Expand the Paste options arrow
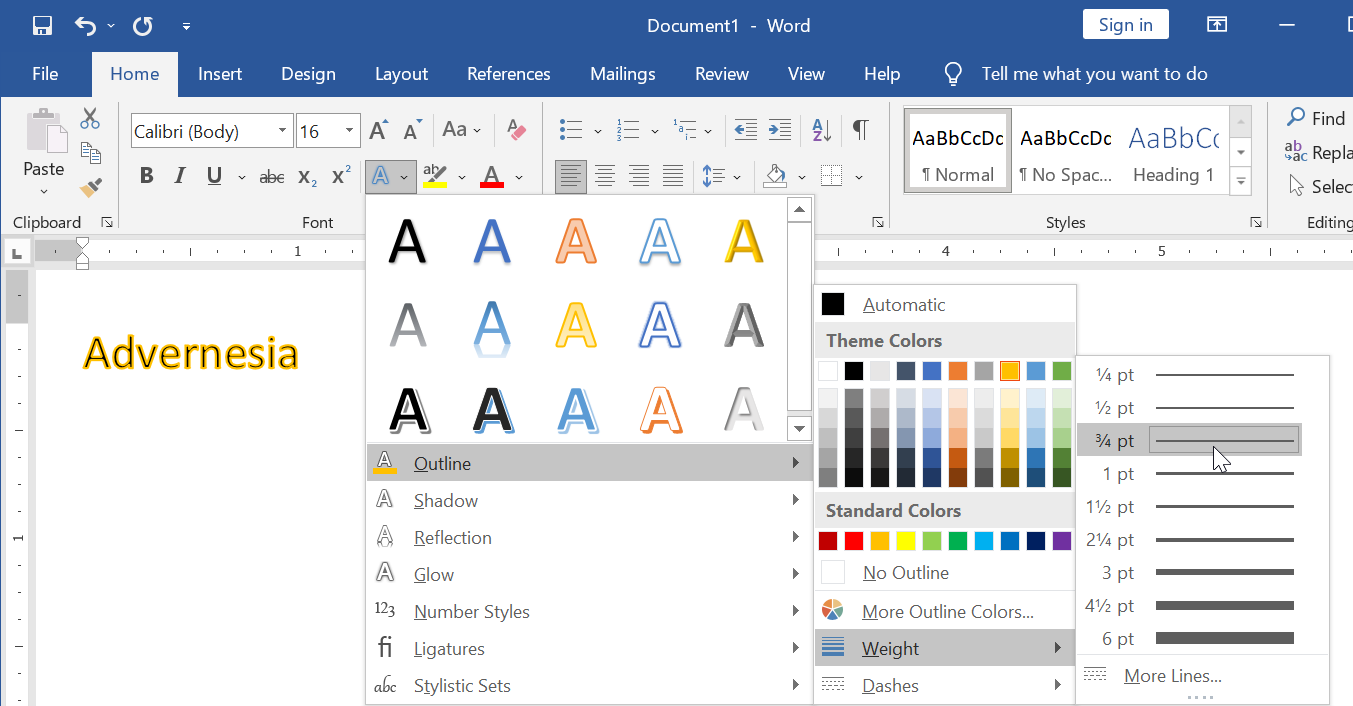 coord(43,192)
